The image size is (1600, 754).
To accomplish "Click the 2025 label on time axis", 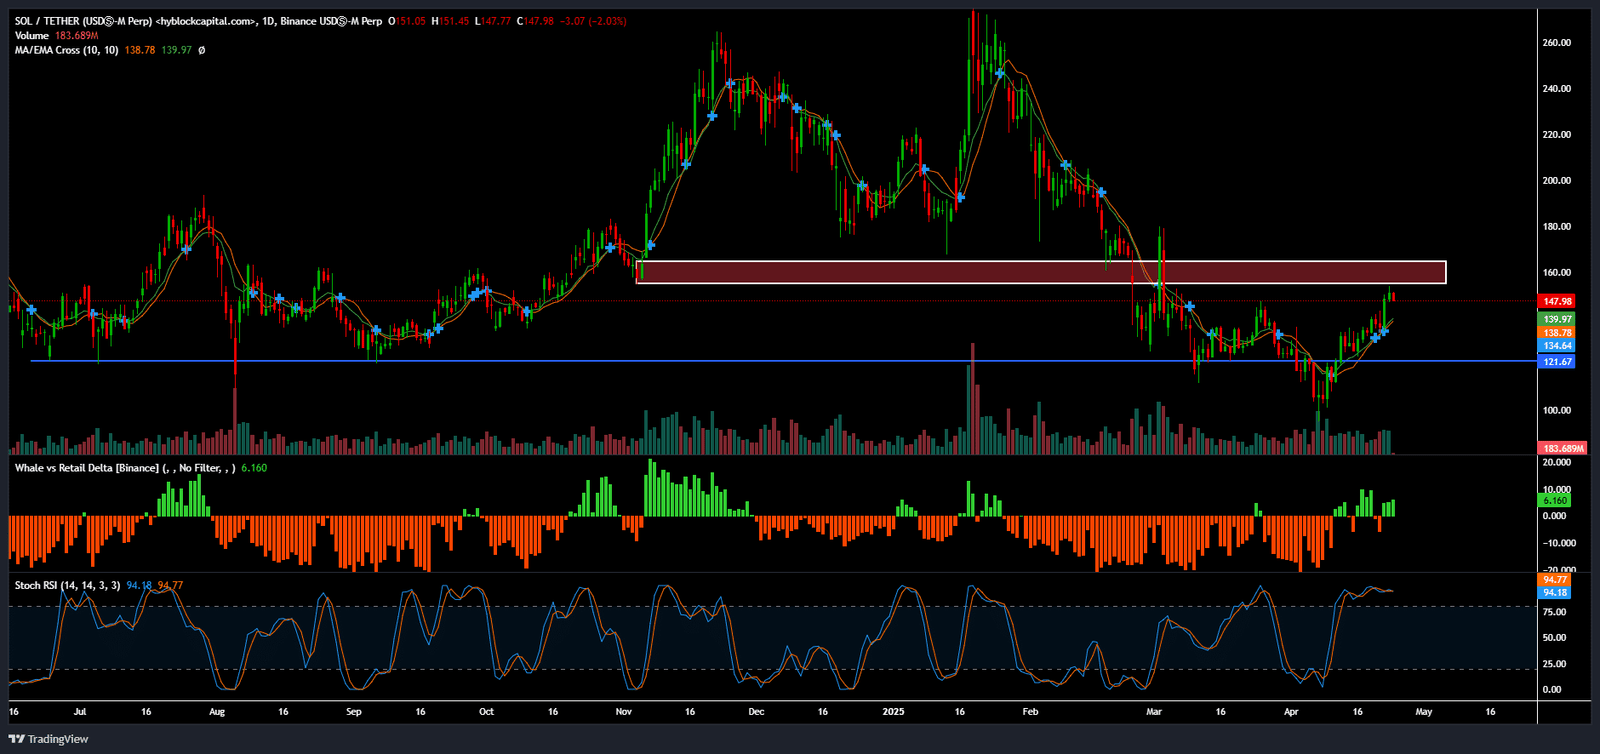I will 893,712.
